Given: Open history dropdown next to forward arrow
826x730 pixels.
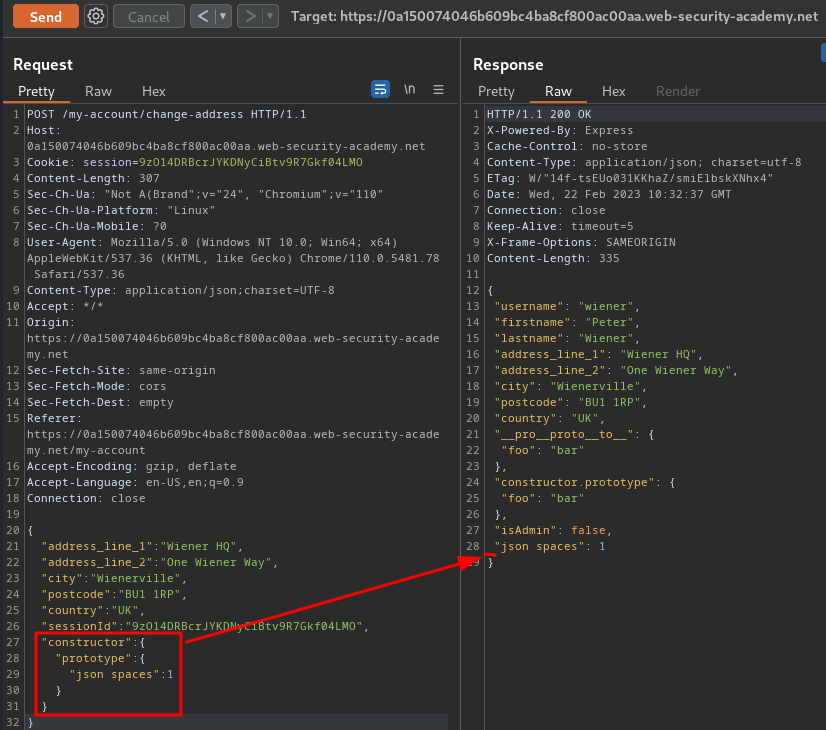Looking at the screenshot, I should point(270,16).
